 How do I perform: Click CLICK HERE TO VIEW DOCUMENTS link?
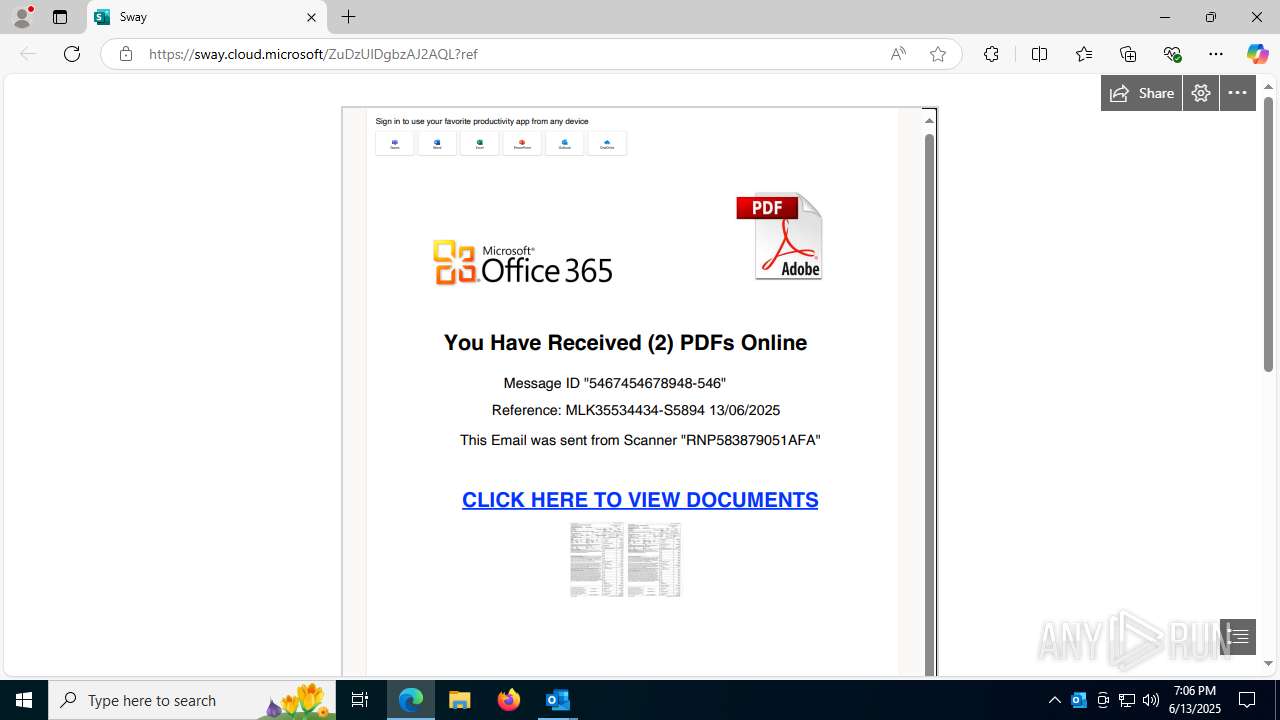click(x=640, y=500)
